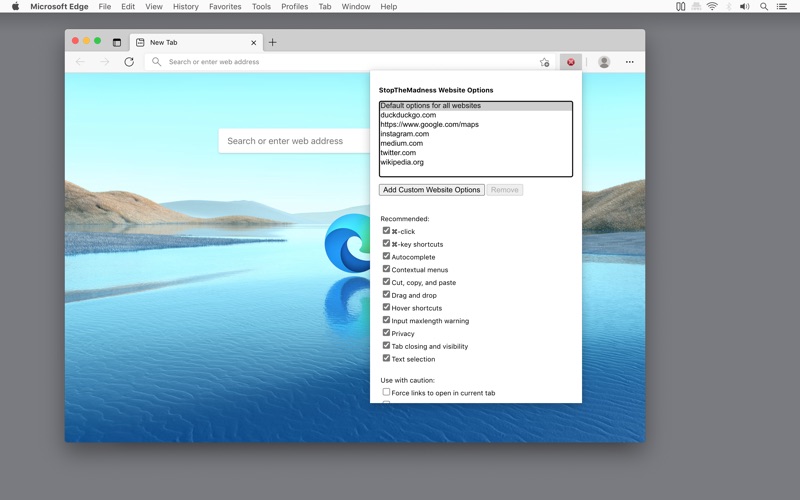Toggle the ⌘-key shortcuts checkbox
The image size is (800, 500).
pyautogui.click(x=386, y=243)
